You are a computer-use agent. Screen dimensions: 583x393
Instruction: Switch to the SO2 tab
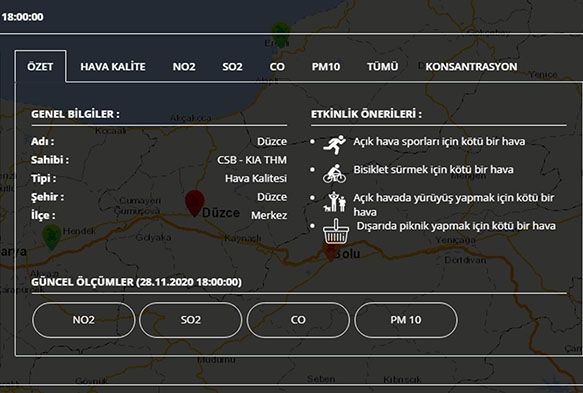[x=232, y=67]
